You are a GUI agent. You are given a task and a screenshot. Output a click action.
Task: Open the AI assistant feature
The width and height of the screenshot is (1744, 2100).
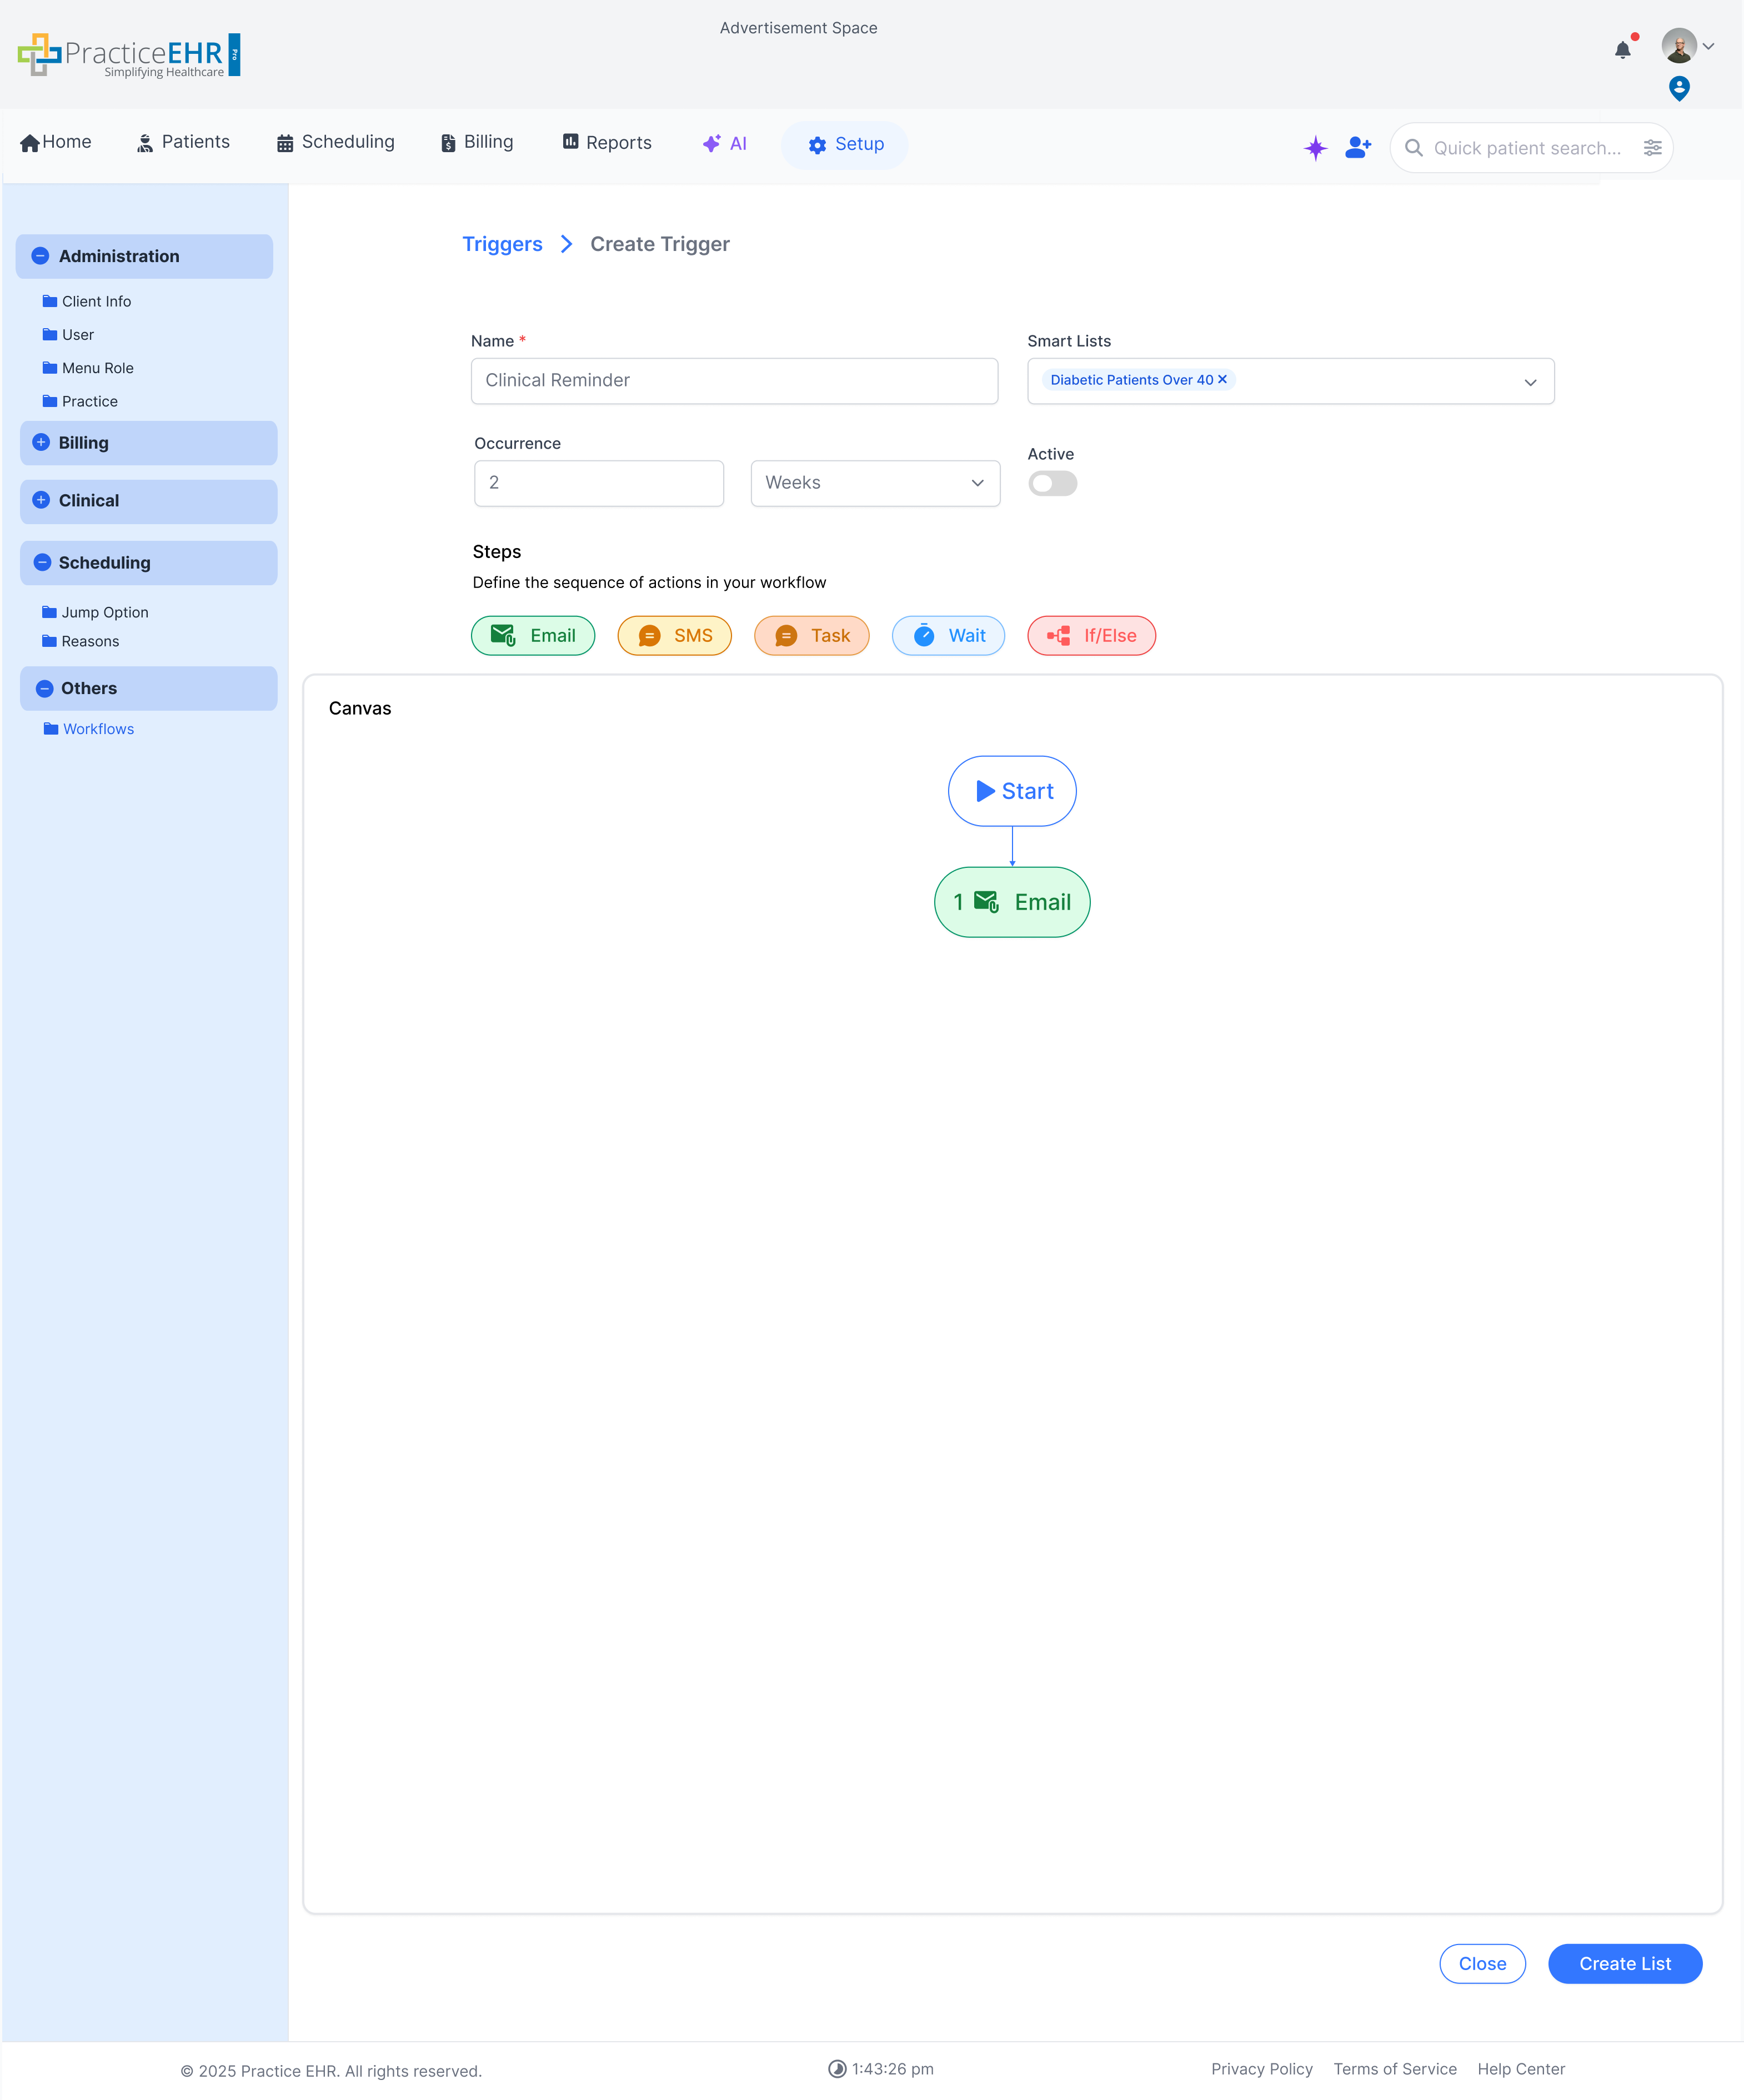[725, 143]
